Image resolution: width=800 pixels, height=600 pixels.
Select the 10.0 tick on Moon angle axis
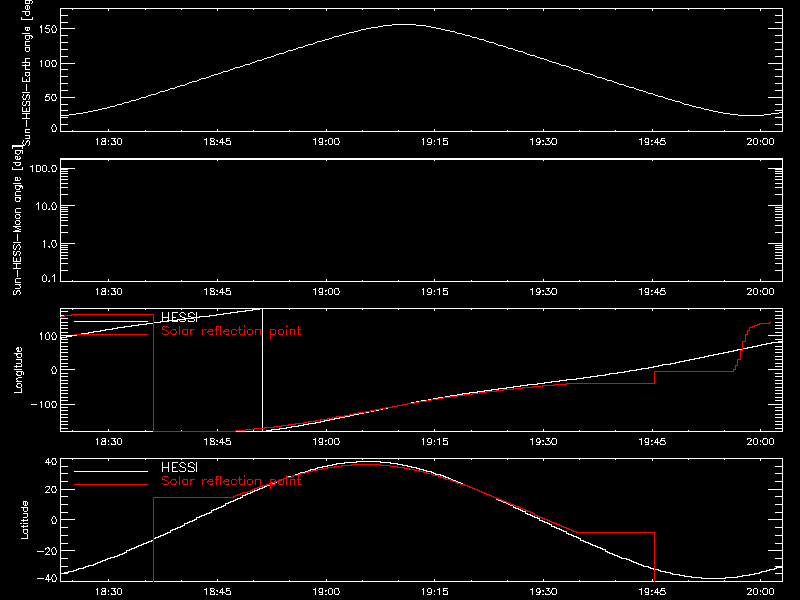click(46, 206)
